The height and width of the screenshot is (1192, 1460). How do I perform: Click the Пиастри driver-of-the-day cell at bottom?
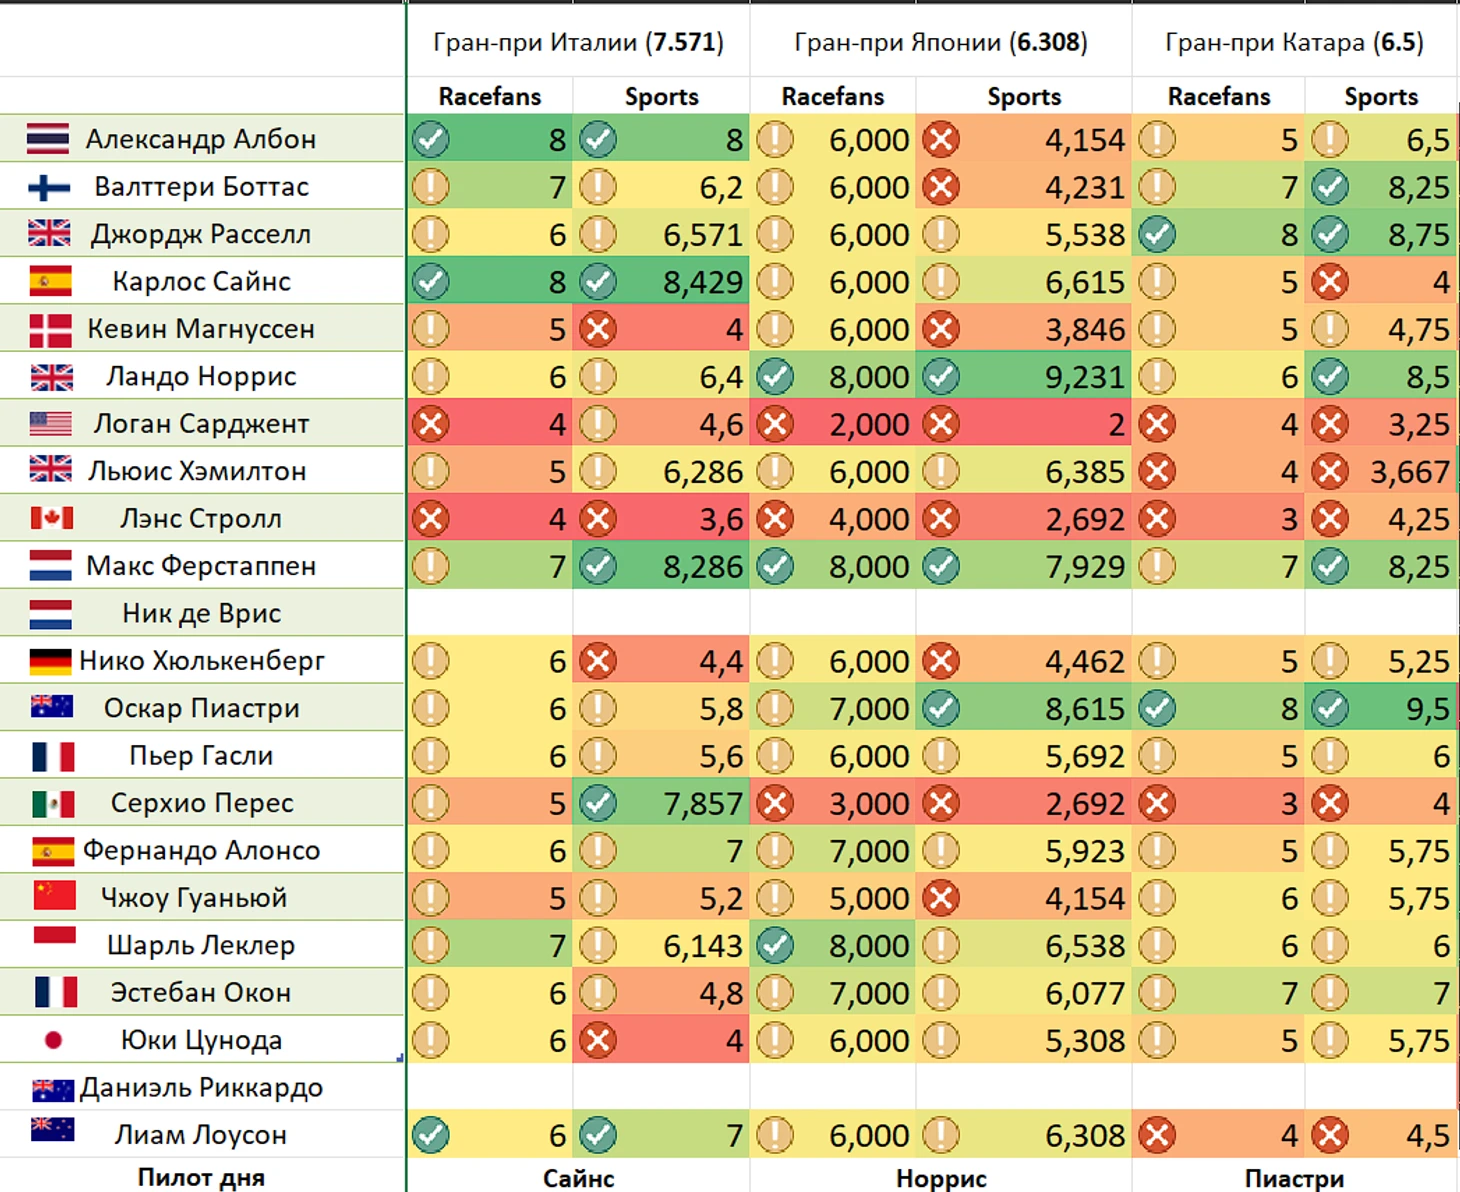pyautogui.click(x=1294, y=1178)
